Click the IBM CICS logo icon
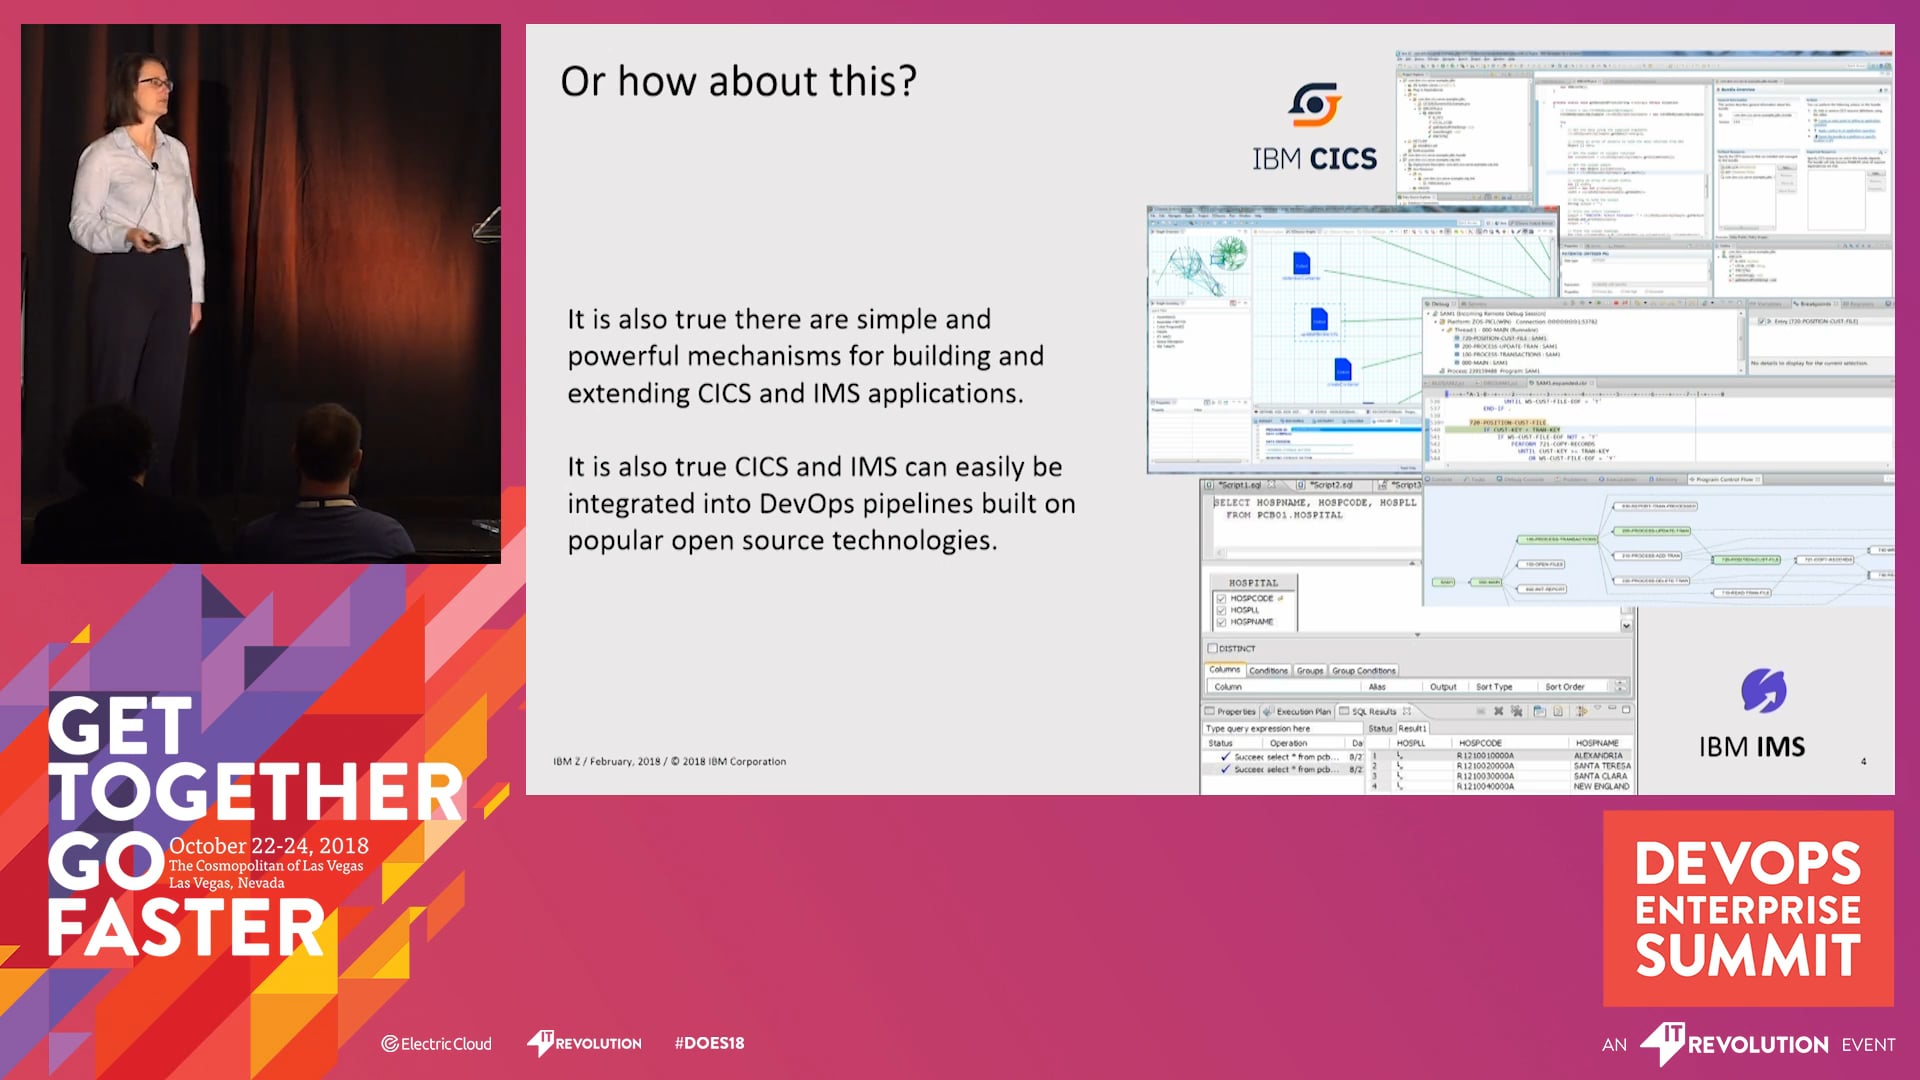This screenshot has height=1080, width=1920. click(x=1314, y=104)
